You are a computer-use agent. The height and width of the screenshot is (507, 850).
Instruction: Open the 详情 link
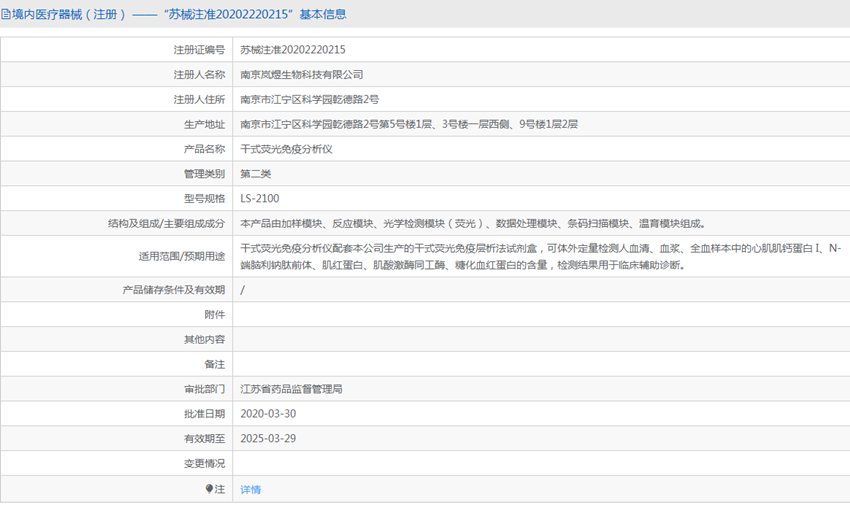250,490
